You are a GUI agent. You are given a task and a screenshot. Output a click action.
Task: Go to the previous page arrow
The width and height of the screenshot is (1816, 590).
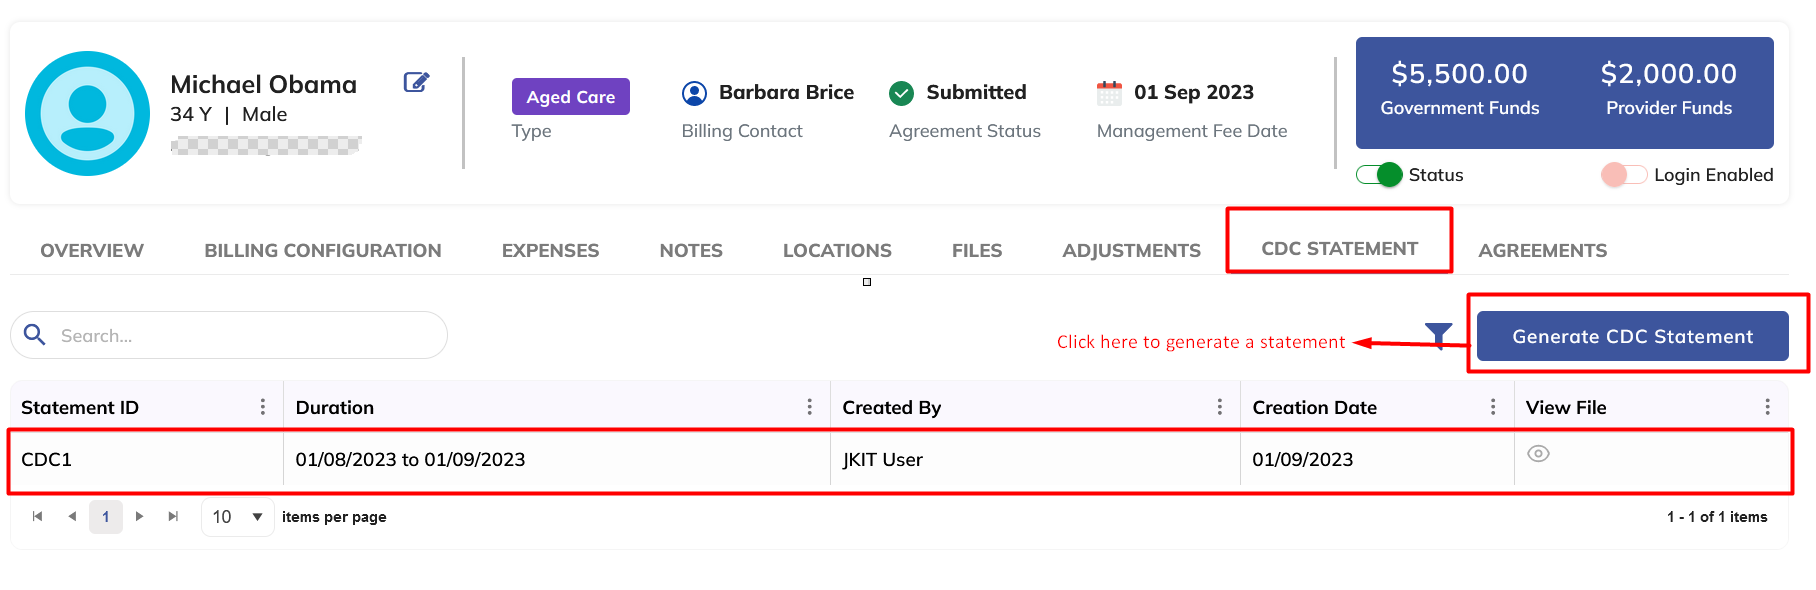[x=72, y=517]
